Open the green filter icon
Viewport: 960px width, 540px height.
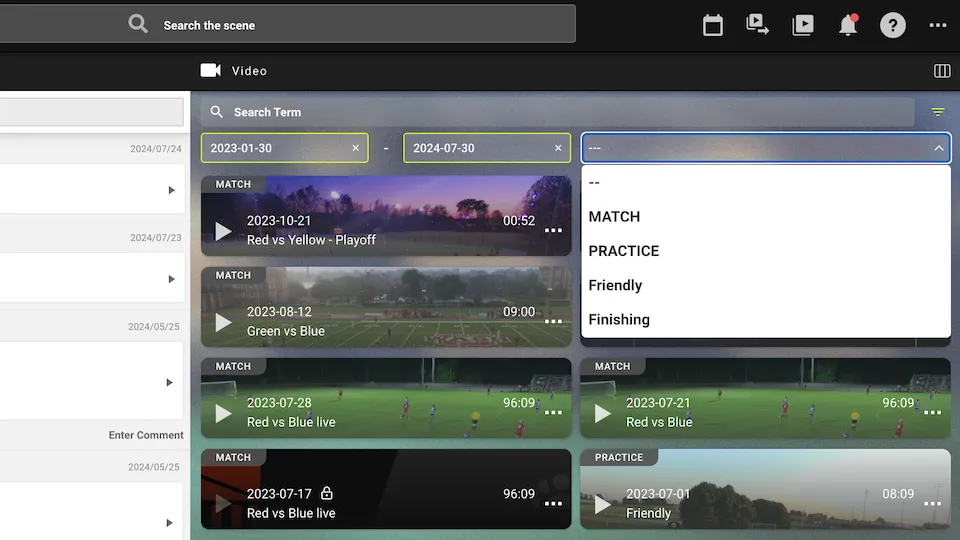(938, 112)
